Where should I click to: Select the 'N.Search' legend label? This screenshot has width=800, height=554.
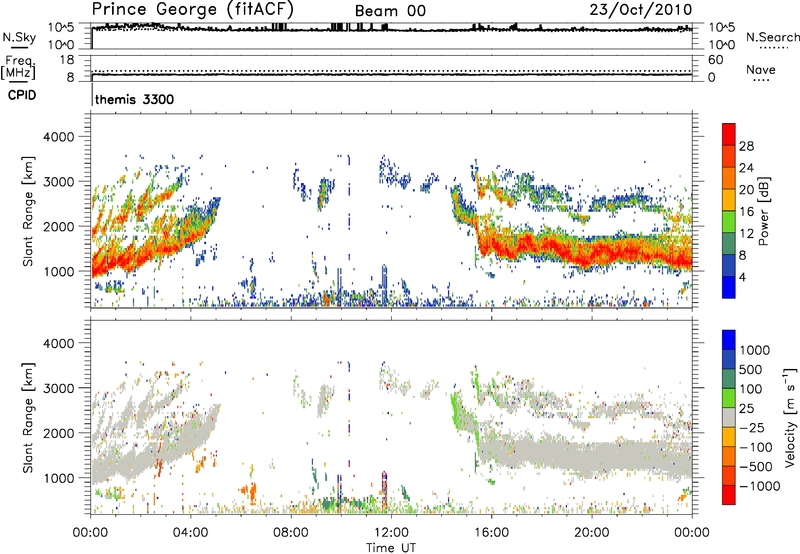[773, 37]
